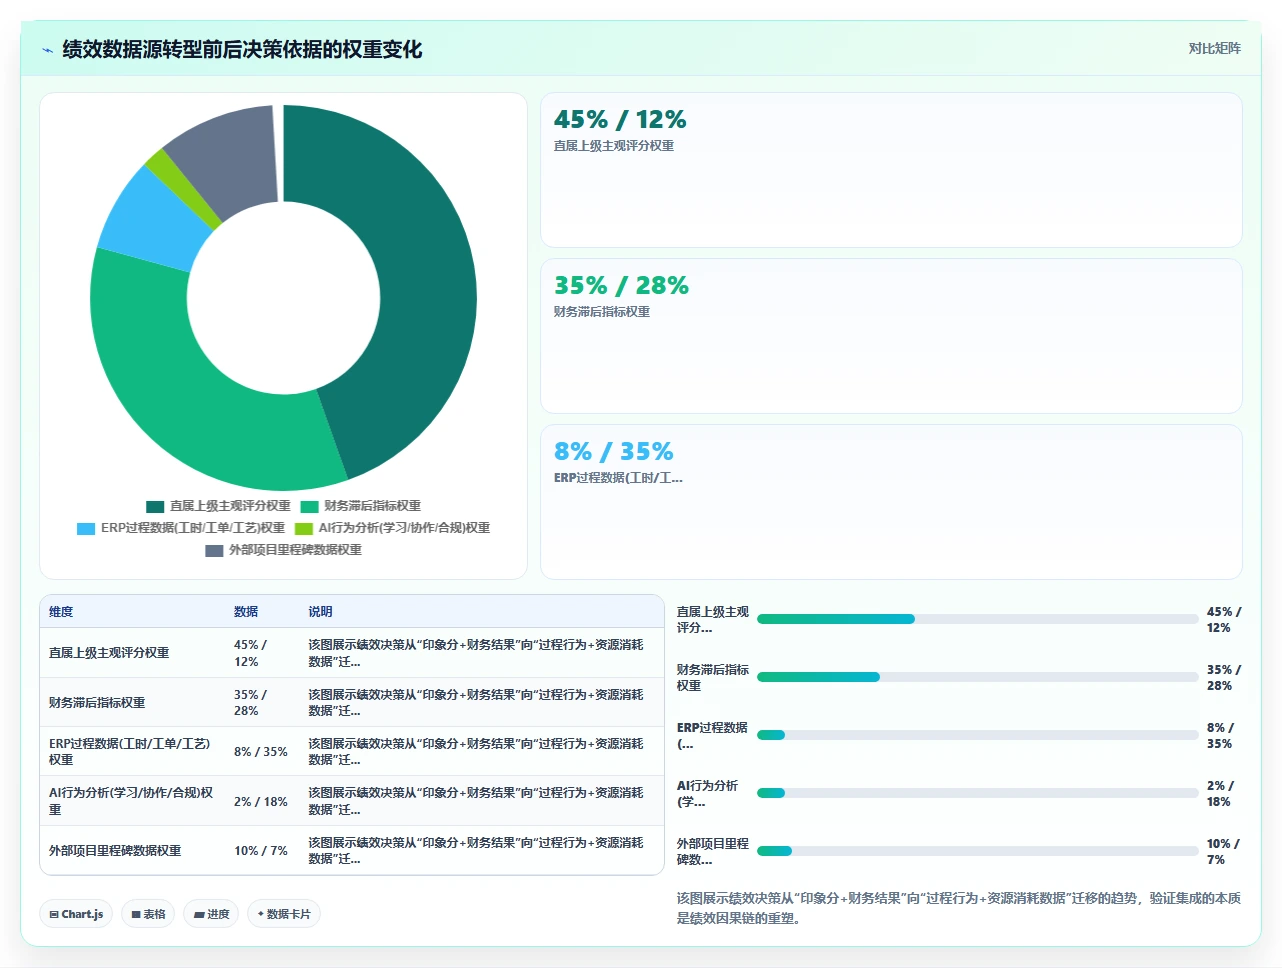Click the gray-blue donut slice
1282x968 pixels.
pyautogui.click(x=232, y=160)
